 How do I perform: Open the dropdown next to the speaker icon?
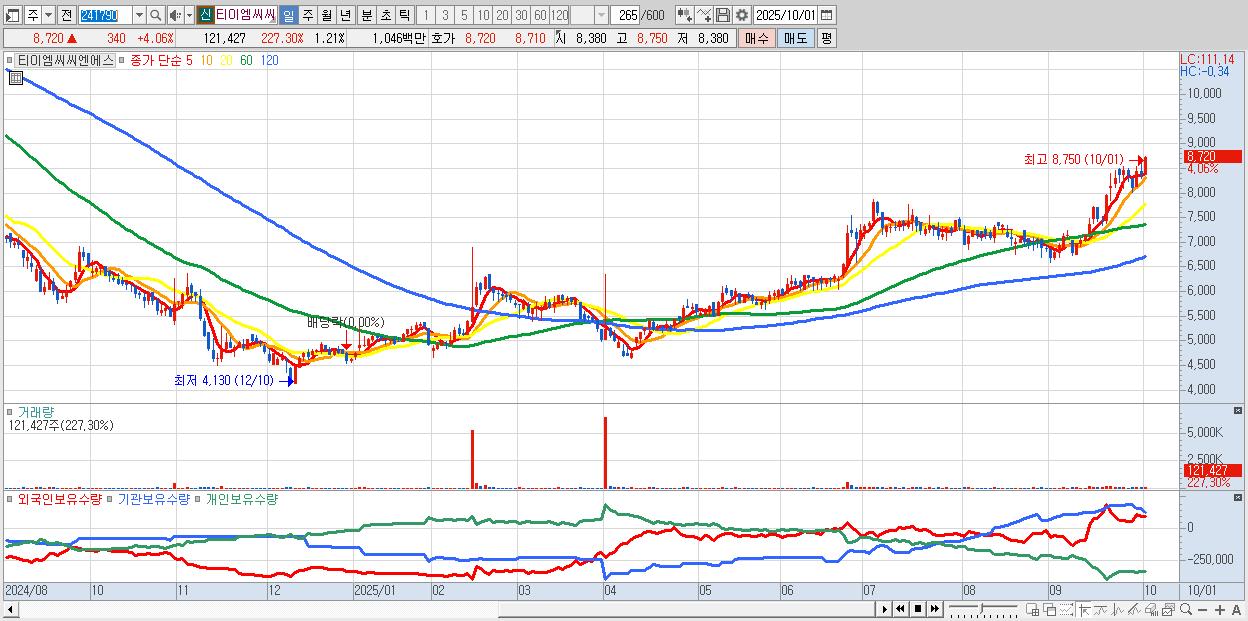[x=189, y=15]
